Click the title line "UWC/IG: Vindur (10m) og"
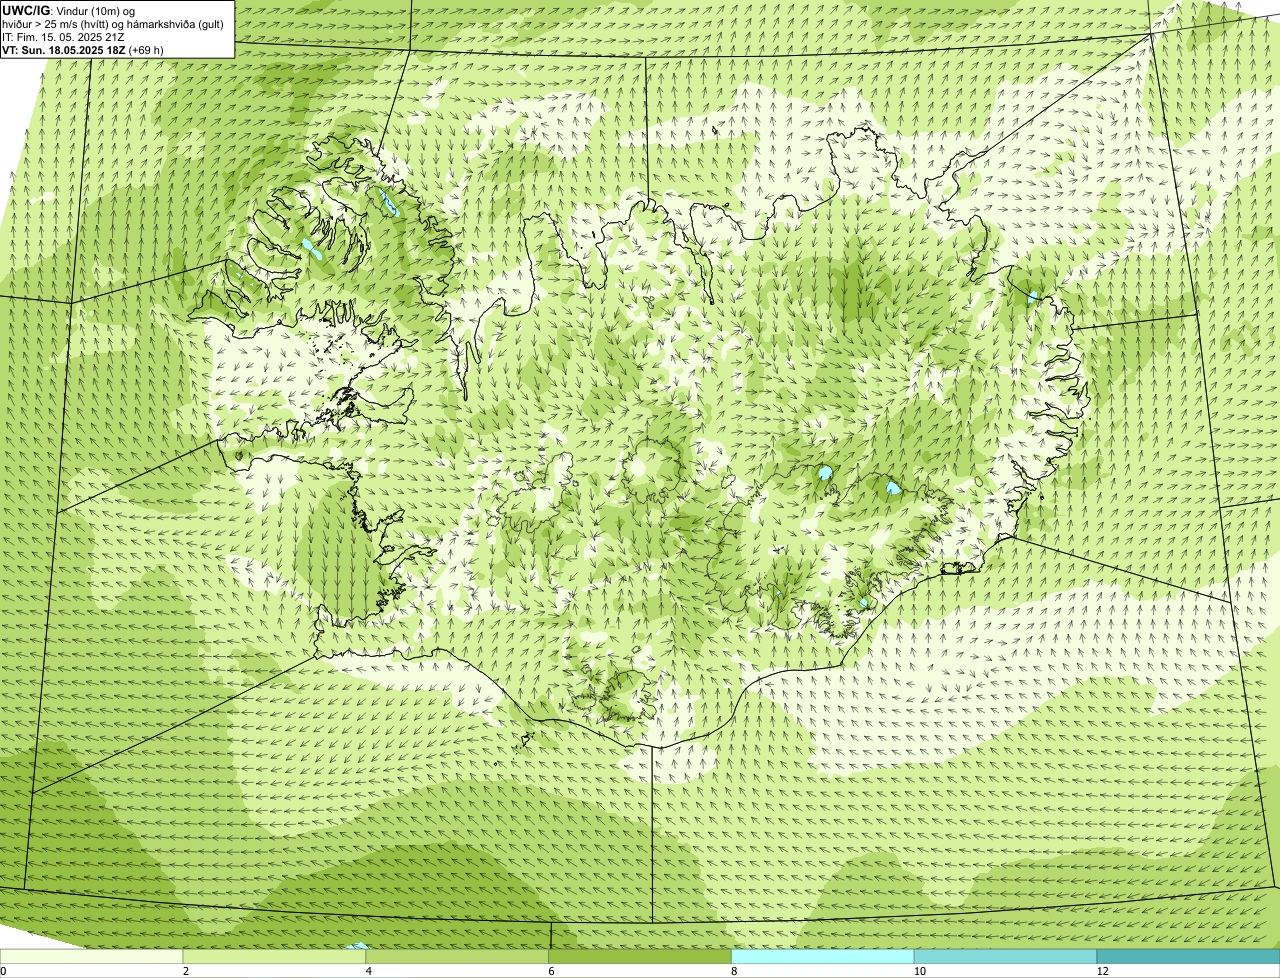The height and width of the screenshot is (978, 1280). click(66, 11)
